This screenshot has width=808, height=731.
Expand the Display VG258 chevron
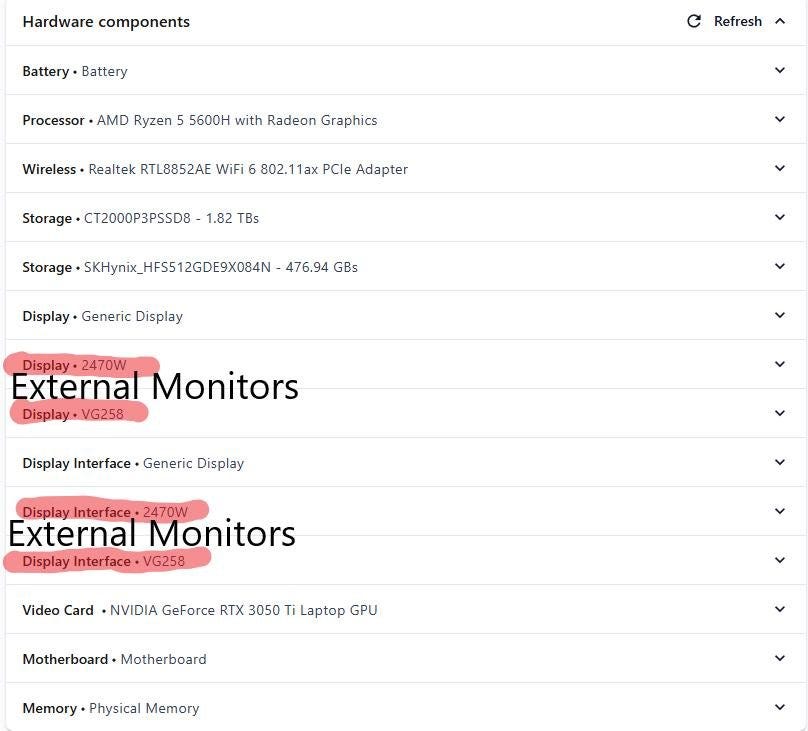pos(780,414)
